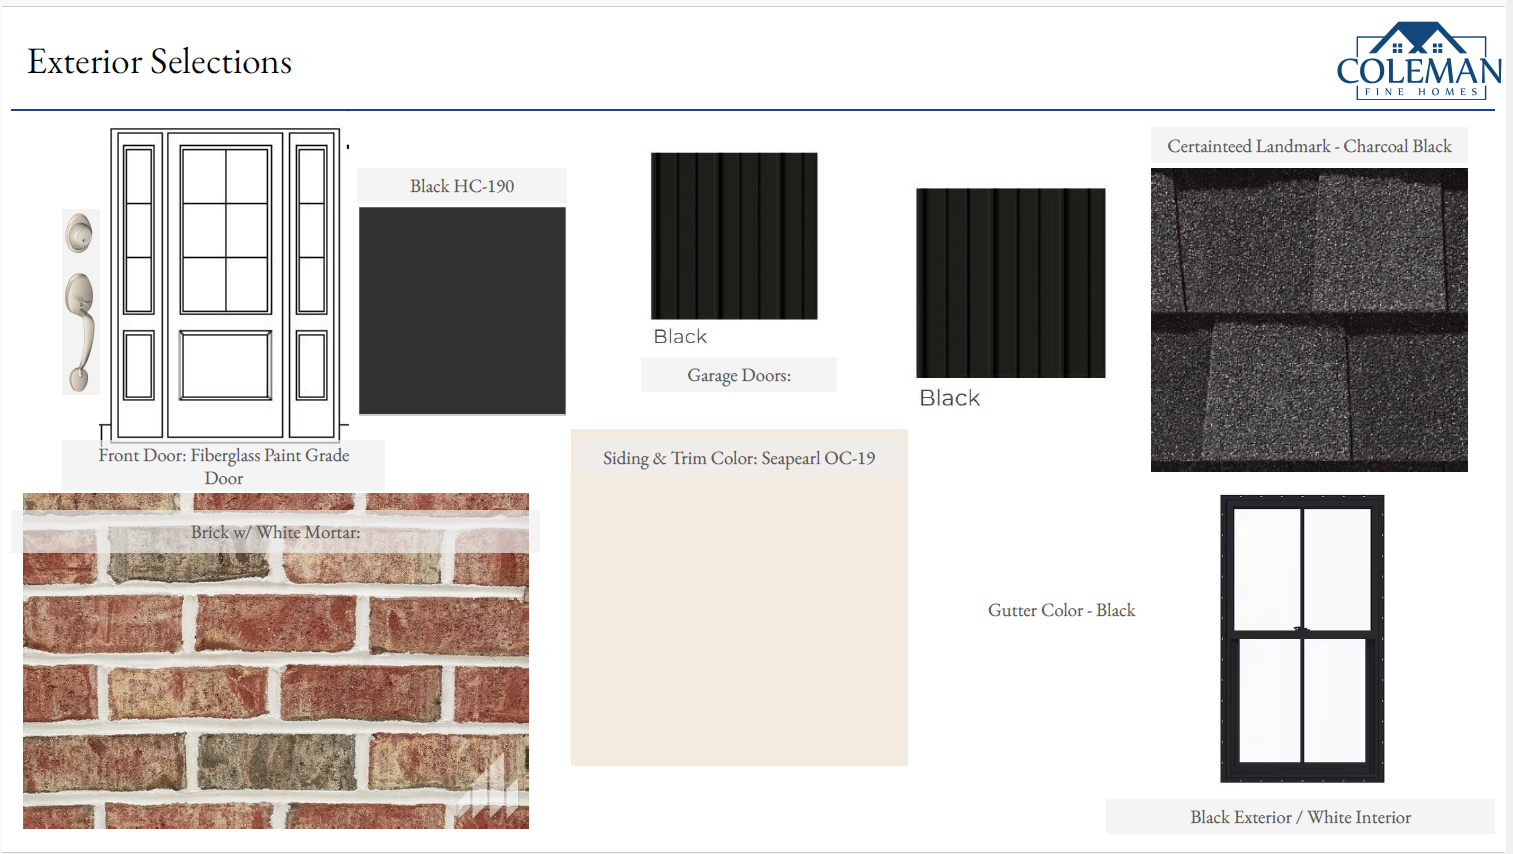Click the watermark logo on brick photo
The width and height of the screenshot is (1513, 854).
[x=492, y=795]
